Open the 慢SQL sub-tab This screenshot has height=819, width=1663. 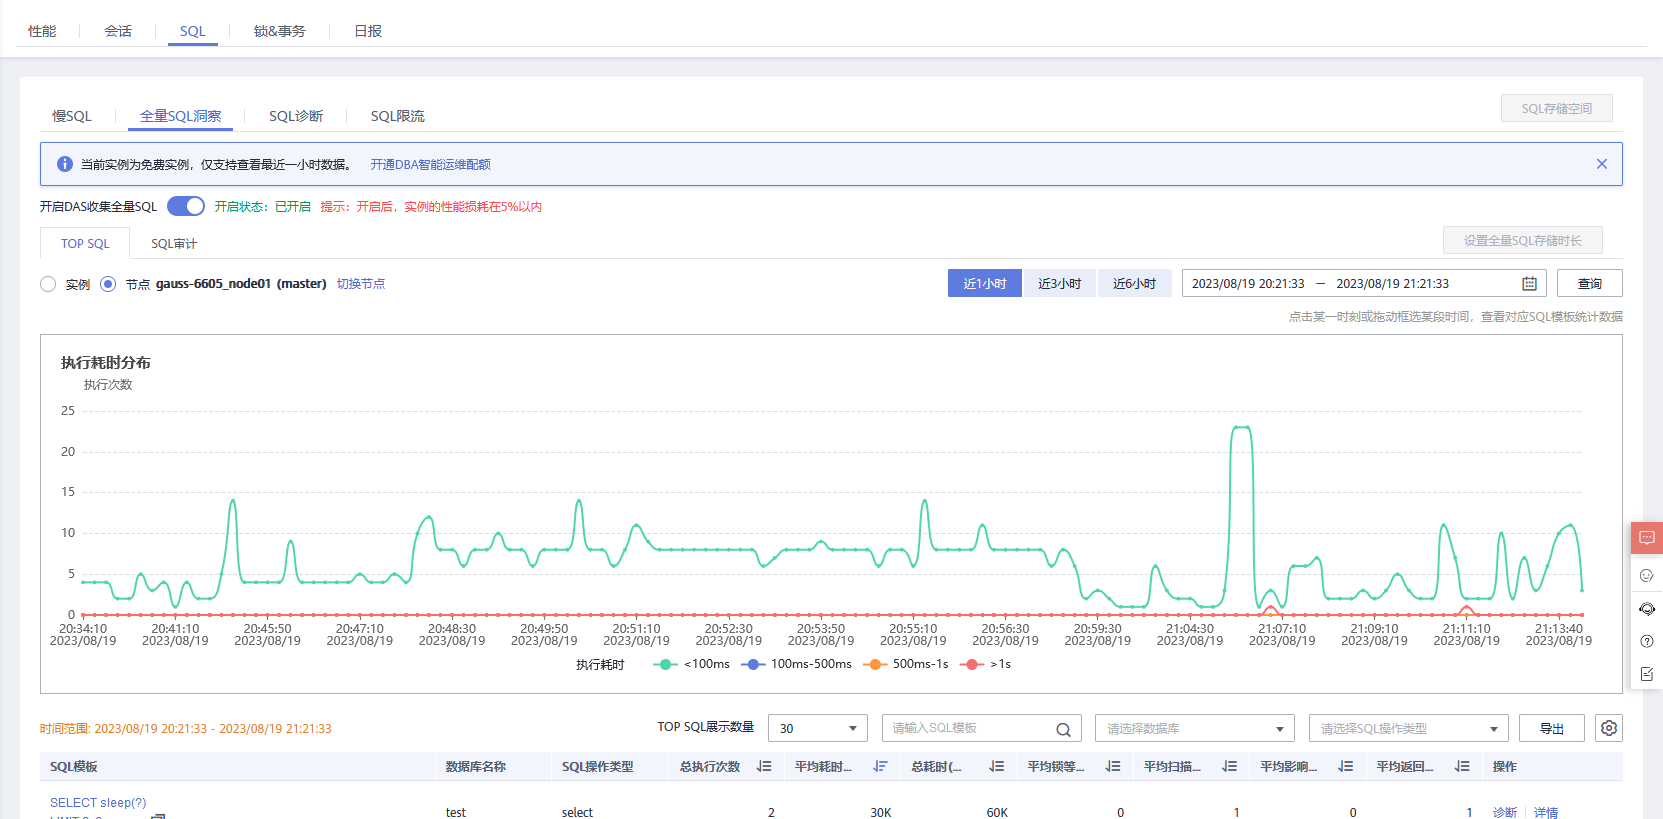[x=72, y=116]
